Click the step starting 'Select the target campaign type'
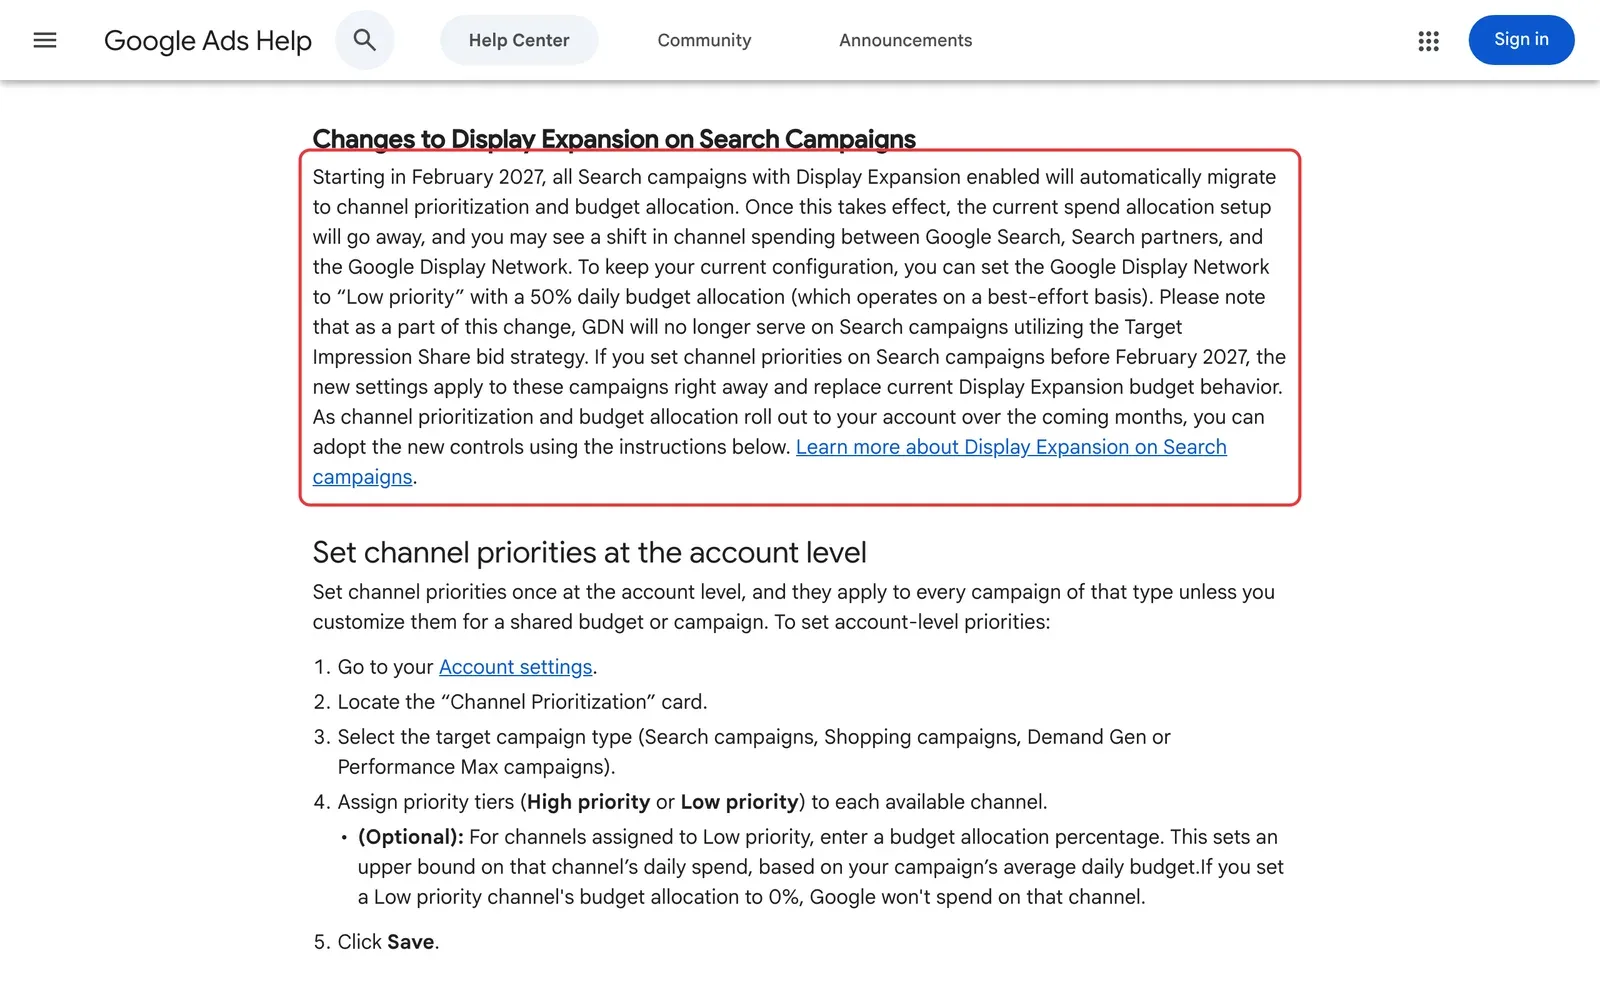The image size is (1600, 1000). 754,752
